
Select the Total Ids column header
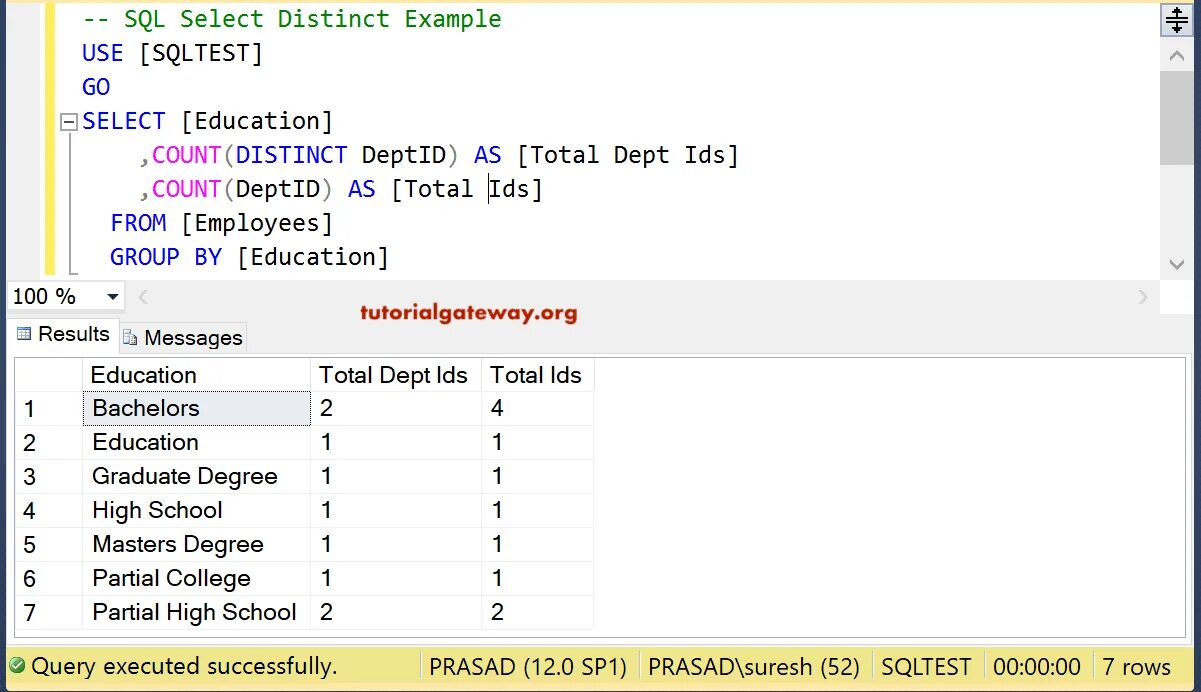(x=538, y=375)
